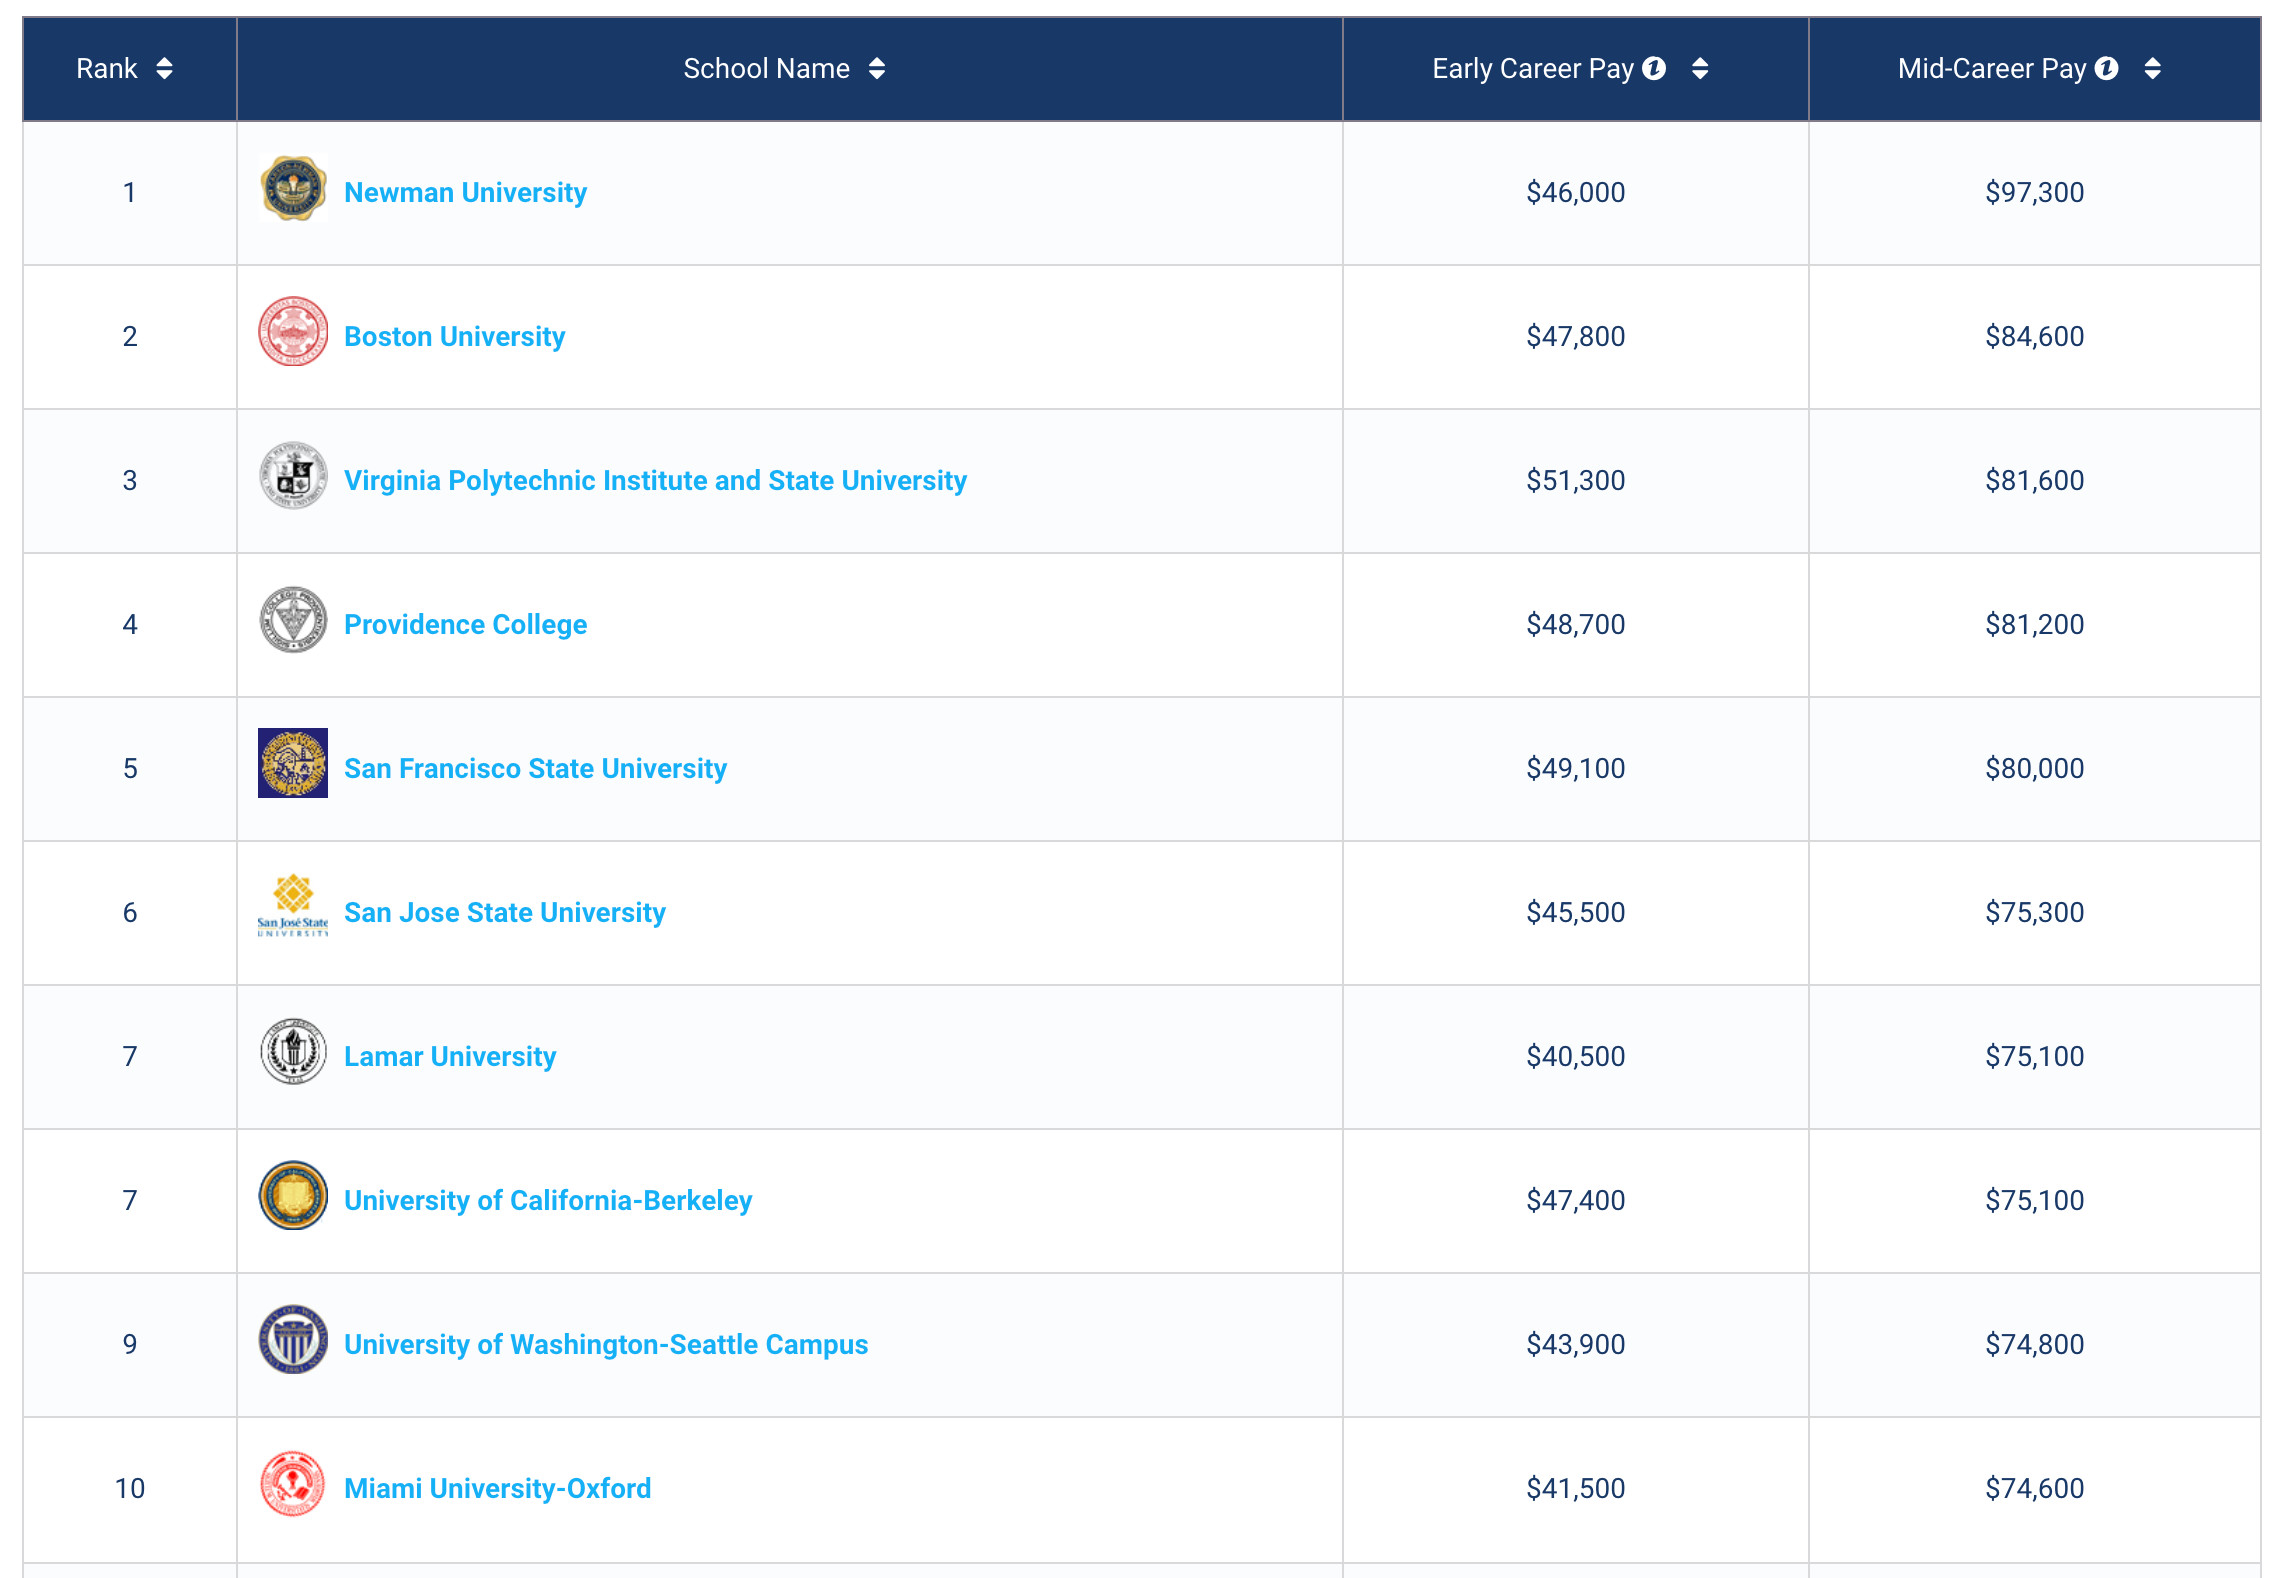
Task: Click Lamar University's $40,500 early pay
Action: (1576, 1057)
